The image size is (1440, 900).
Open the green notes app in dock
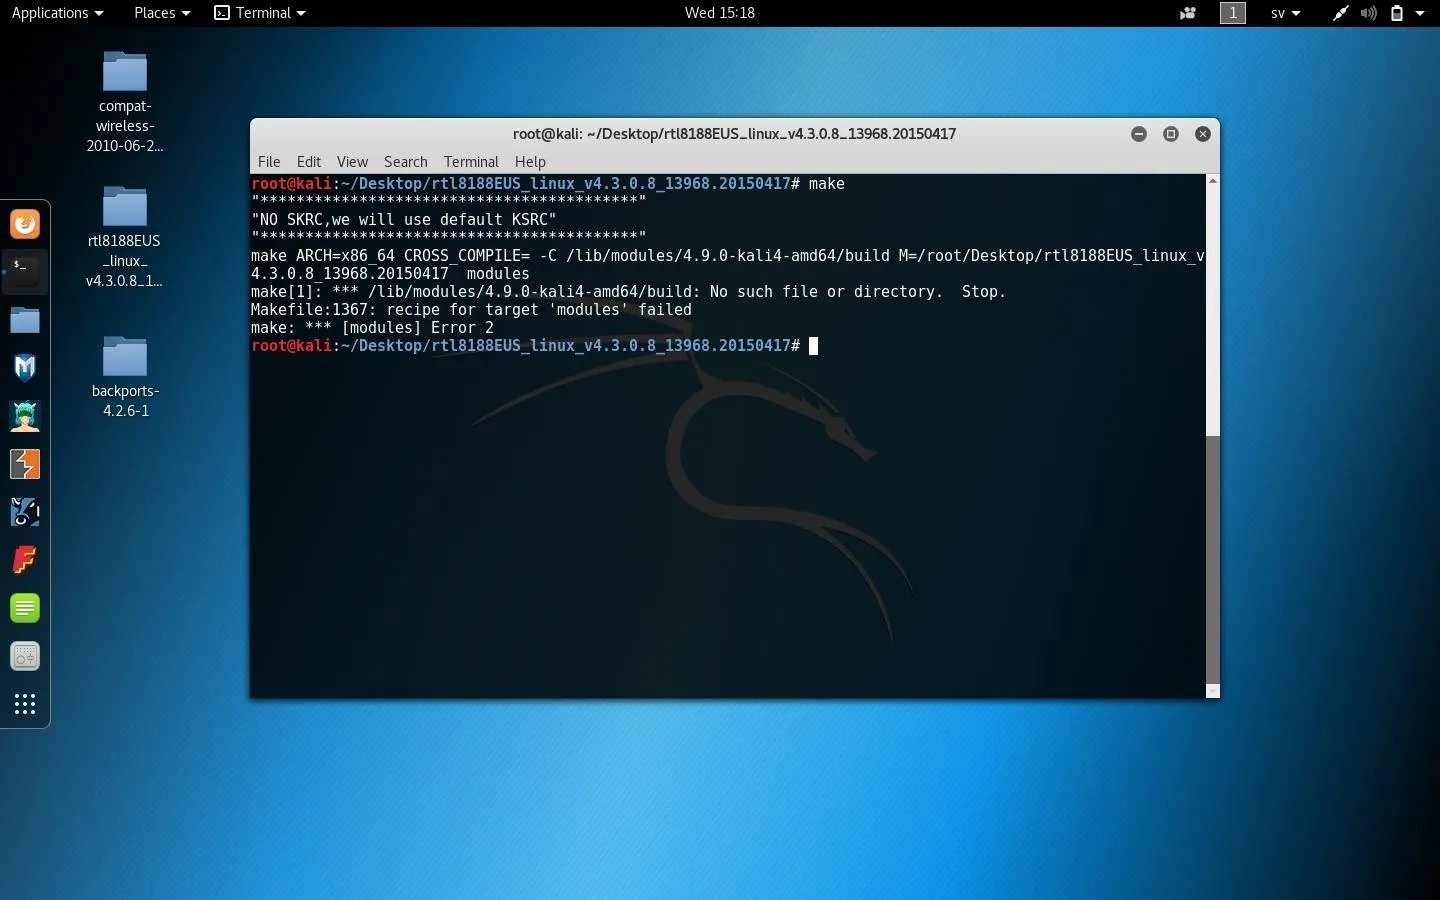point(25,608)
